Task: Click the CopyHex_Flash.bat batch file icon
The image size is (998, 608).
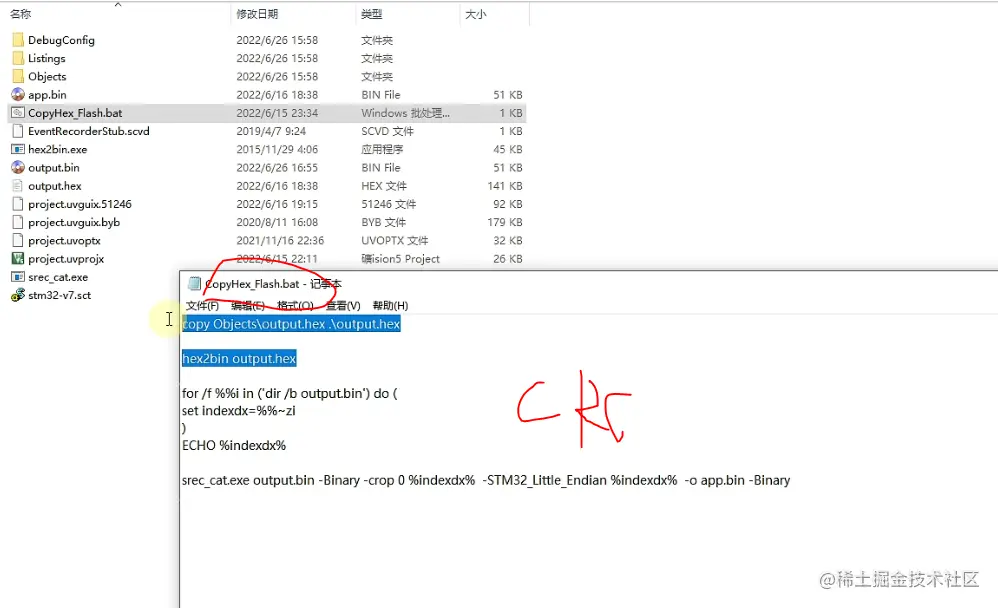Action: tap(18, 113)
